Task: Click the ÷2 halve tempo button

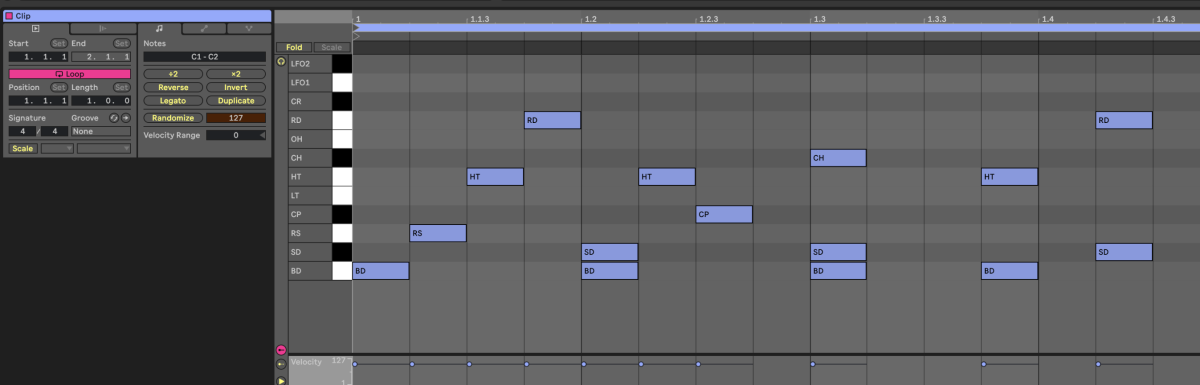Action: pyautogui.click(x=172, y=74)
